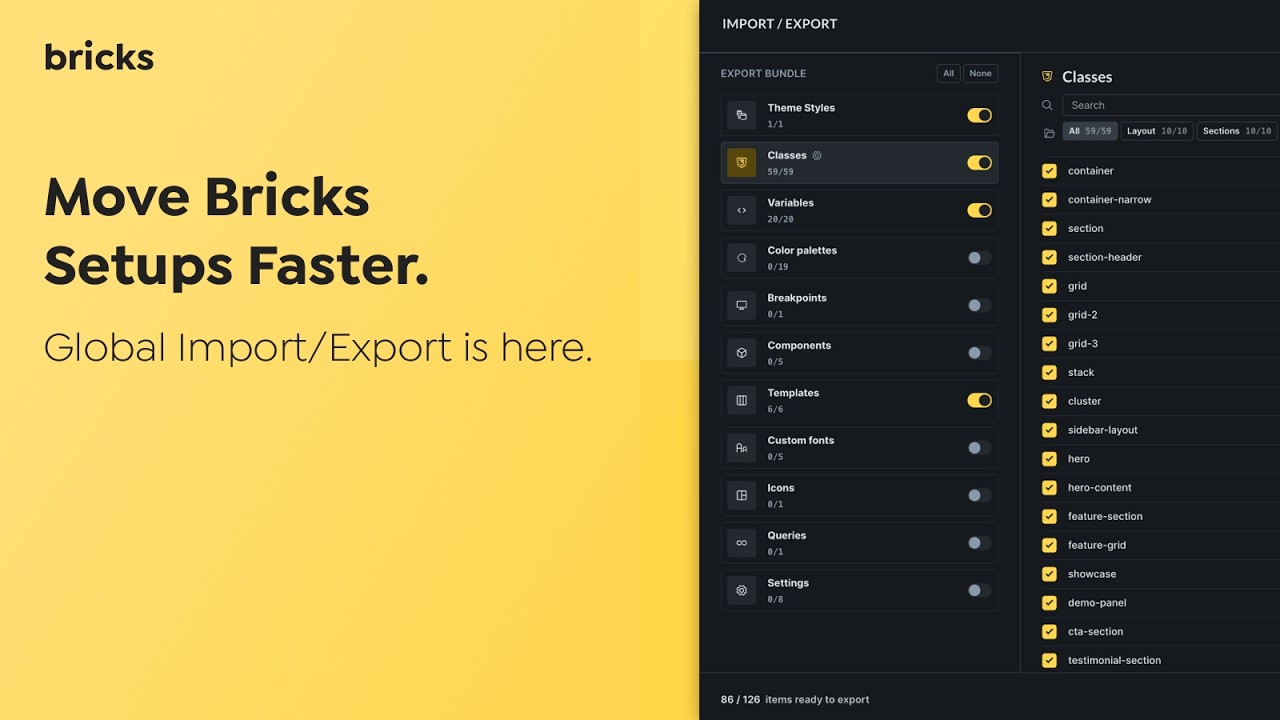The height and width of the screenshot is (720, 1280).
Task: Uncheck the section-header checkbox
Action: tap(1049, 257)
